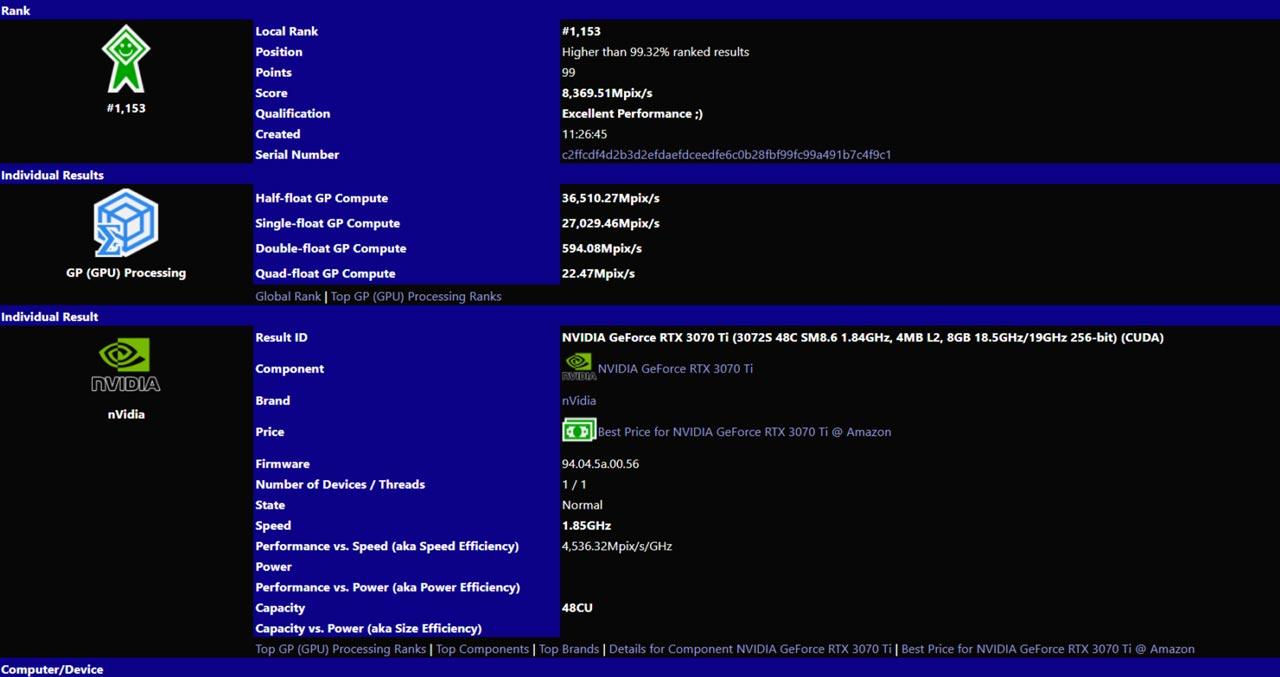Screen dimensions: 1280x677
Task: Click the Created time 11:26:45
Action: [585, 134]
